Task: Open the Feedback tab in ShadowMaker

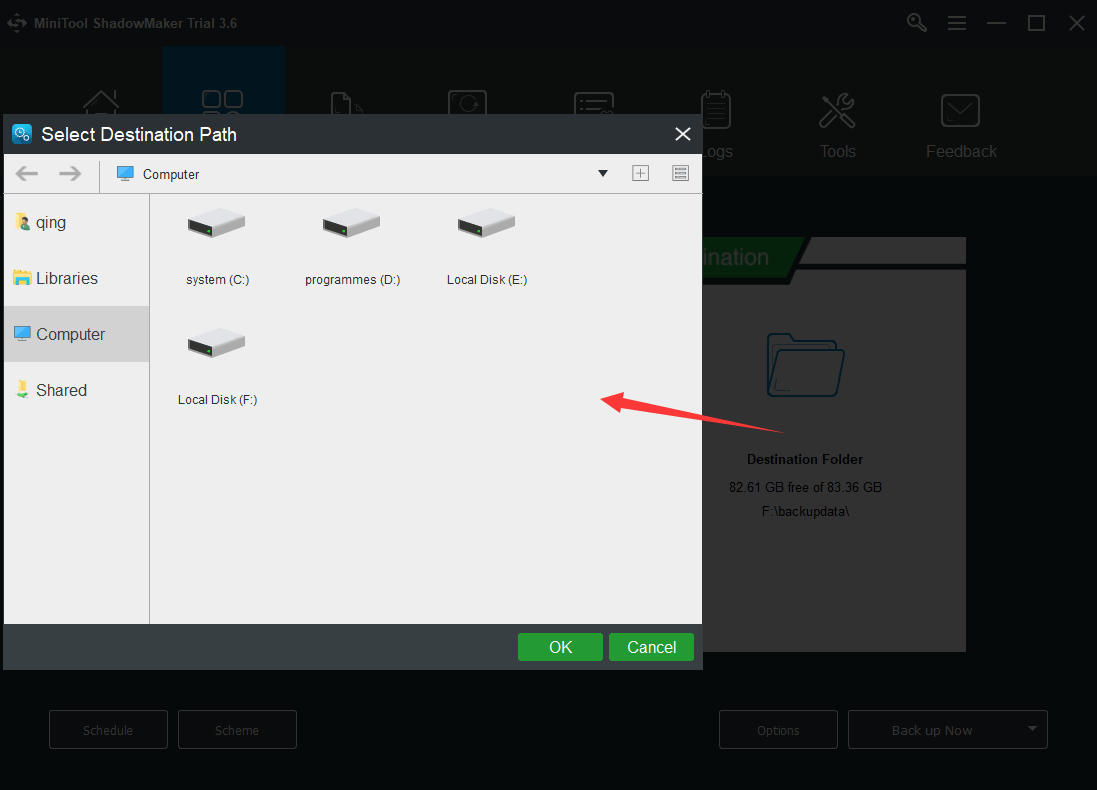Action: pos(961,126)
